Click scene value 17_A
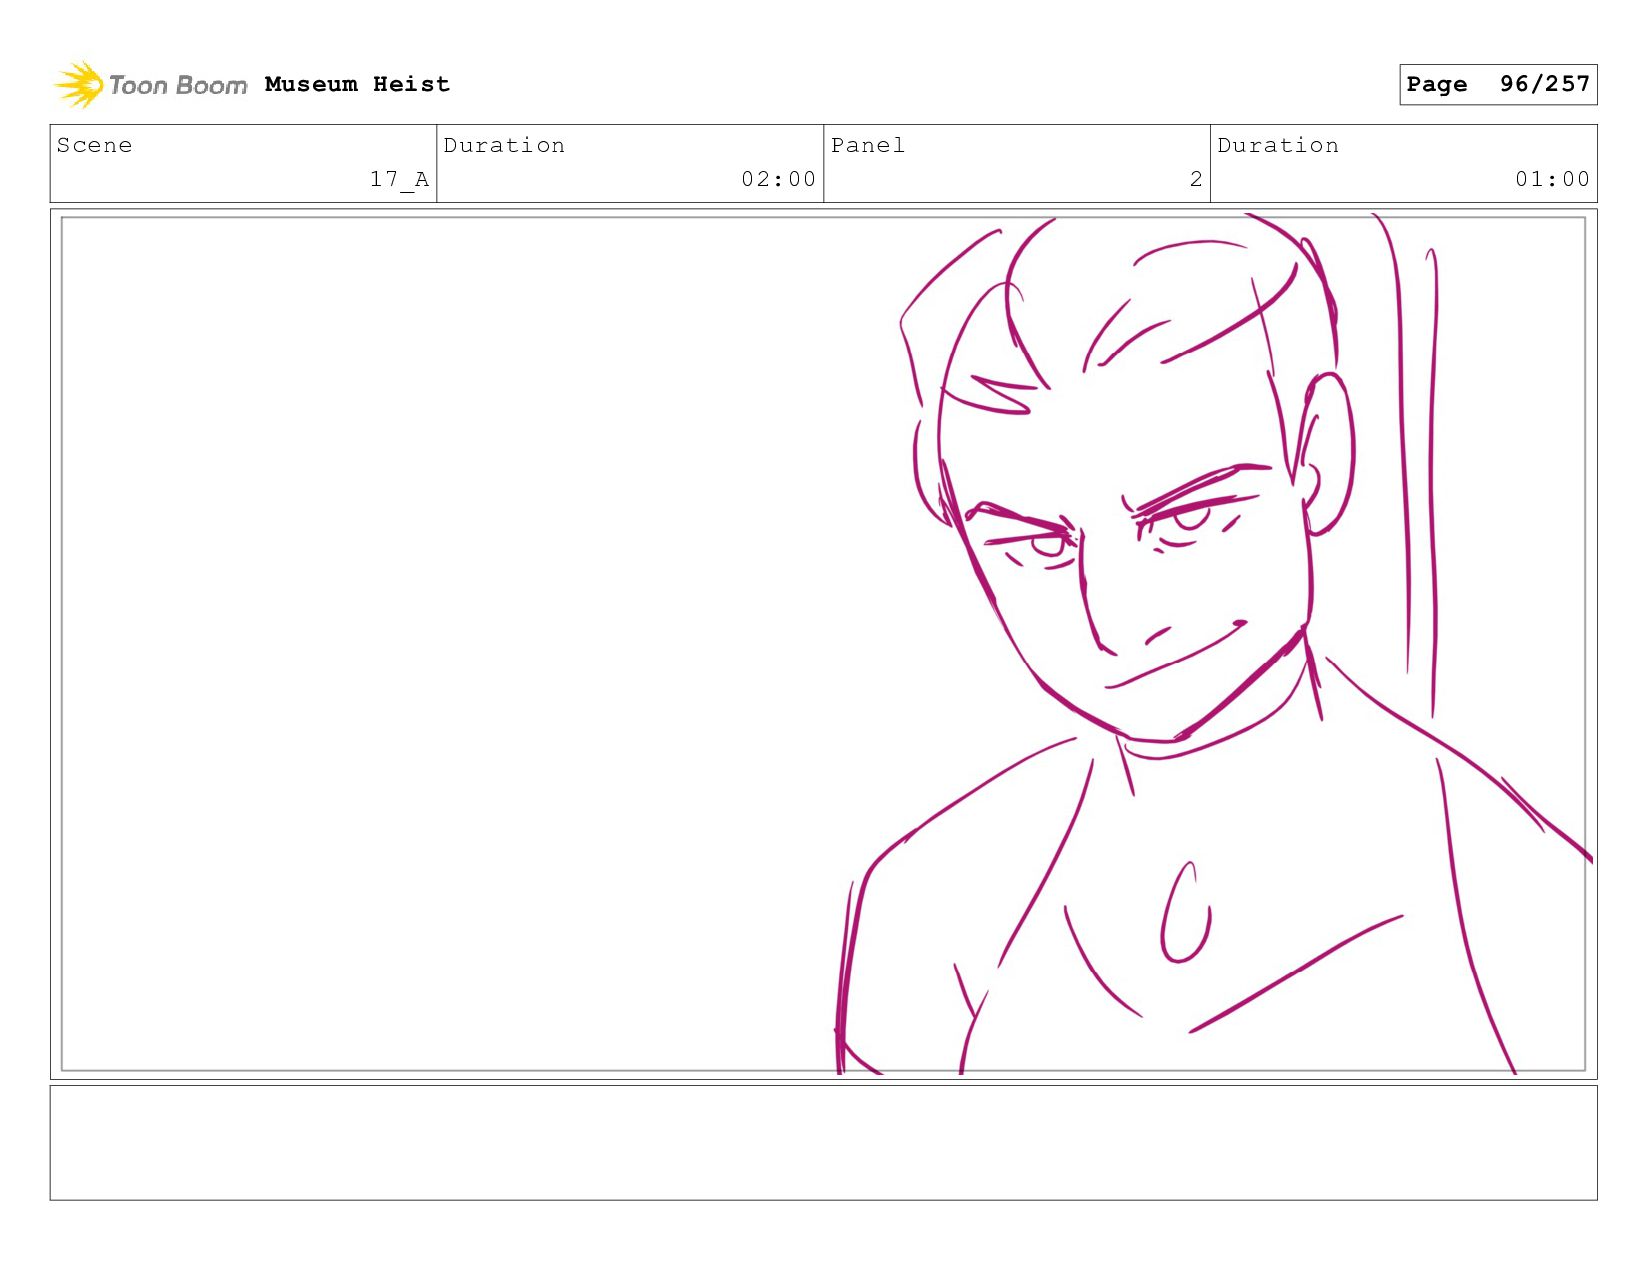 pyautogui.click(x=399, y=179)
